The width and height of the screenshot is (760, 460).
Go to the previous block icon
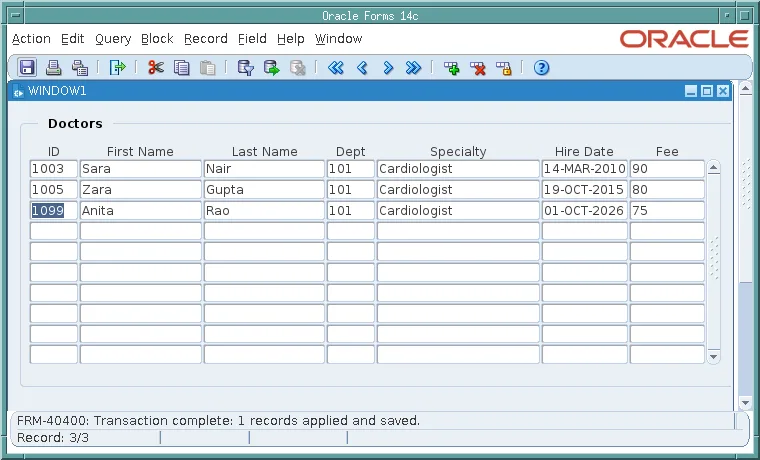coord(335,67)
